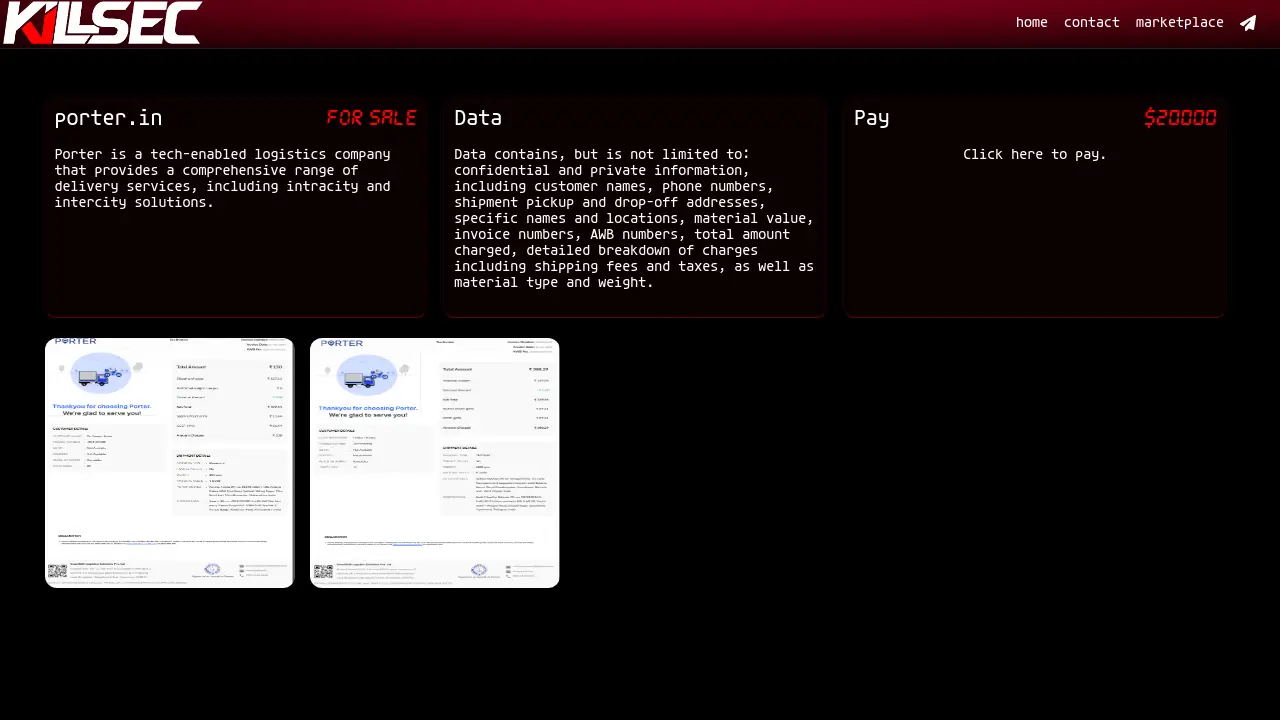Screen dimensions: 1280x720
Task: Click the red FOR SALE badge
Action: (x=371, y=118)
